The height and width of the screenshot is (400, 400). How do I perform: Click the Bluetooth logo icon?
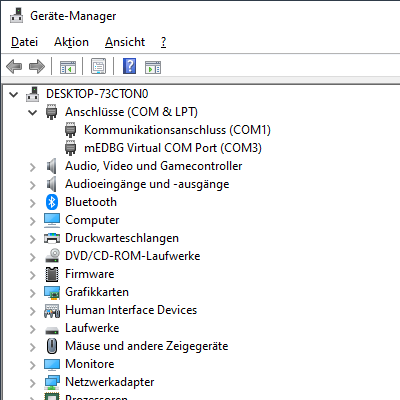(x=52, y=202)
